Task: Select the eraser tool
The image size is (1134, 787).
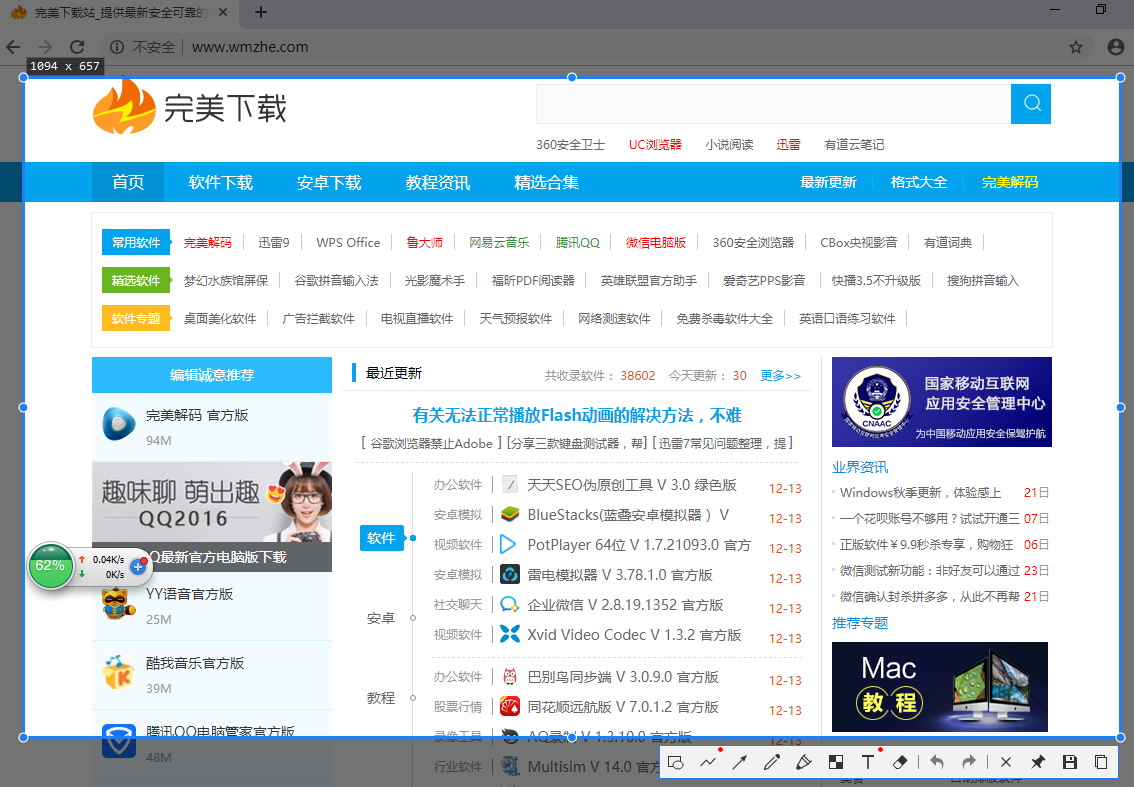Action: (899, 761)
